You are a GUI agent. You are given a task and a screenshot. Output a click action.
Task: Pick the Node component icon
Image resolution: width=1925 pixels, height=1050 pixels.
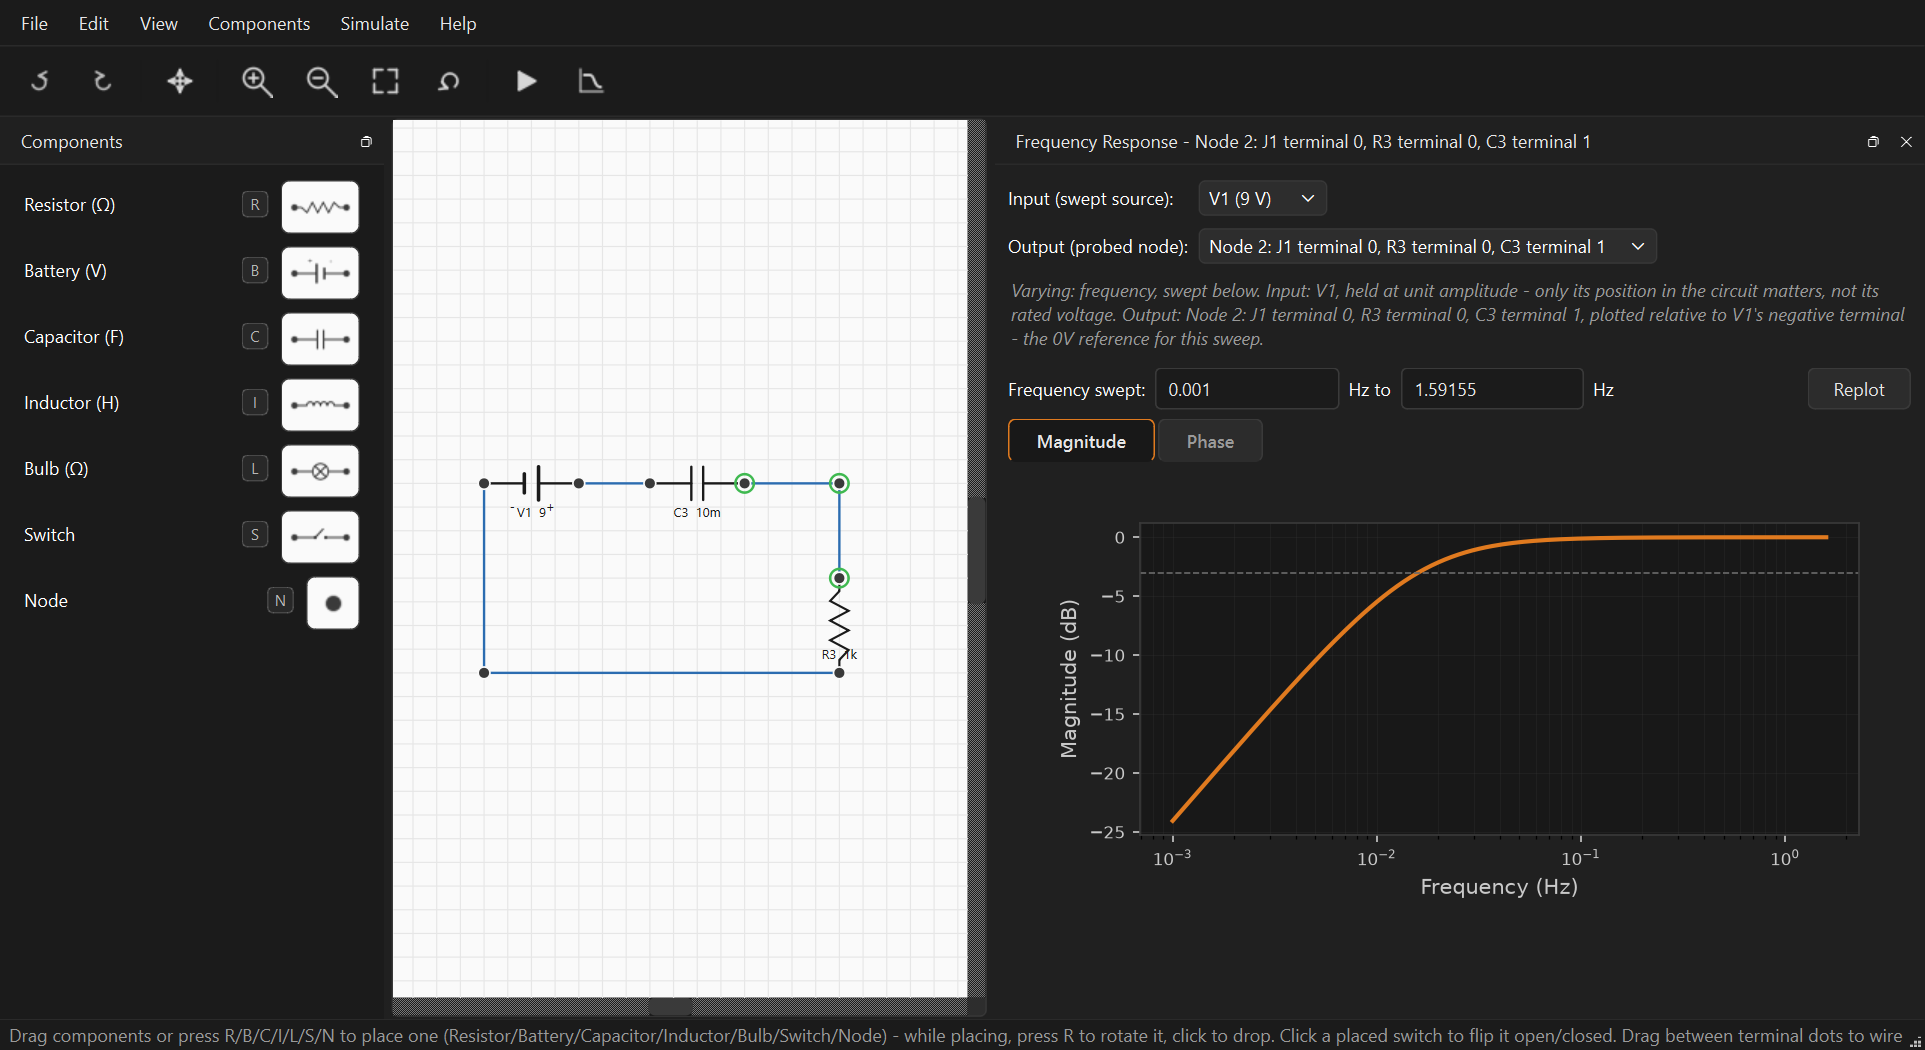[x=333, y=603]
